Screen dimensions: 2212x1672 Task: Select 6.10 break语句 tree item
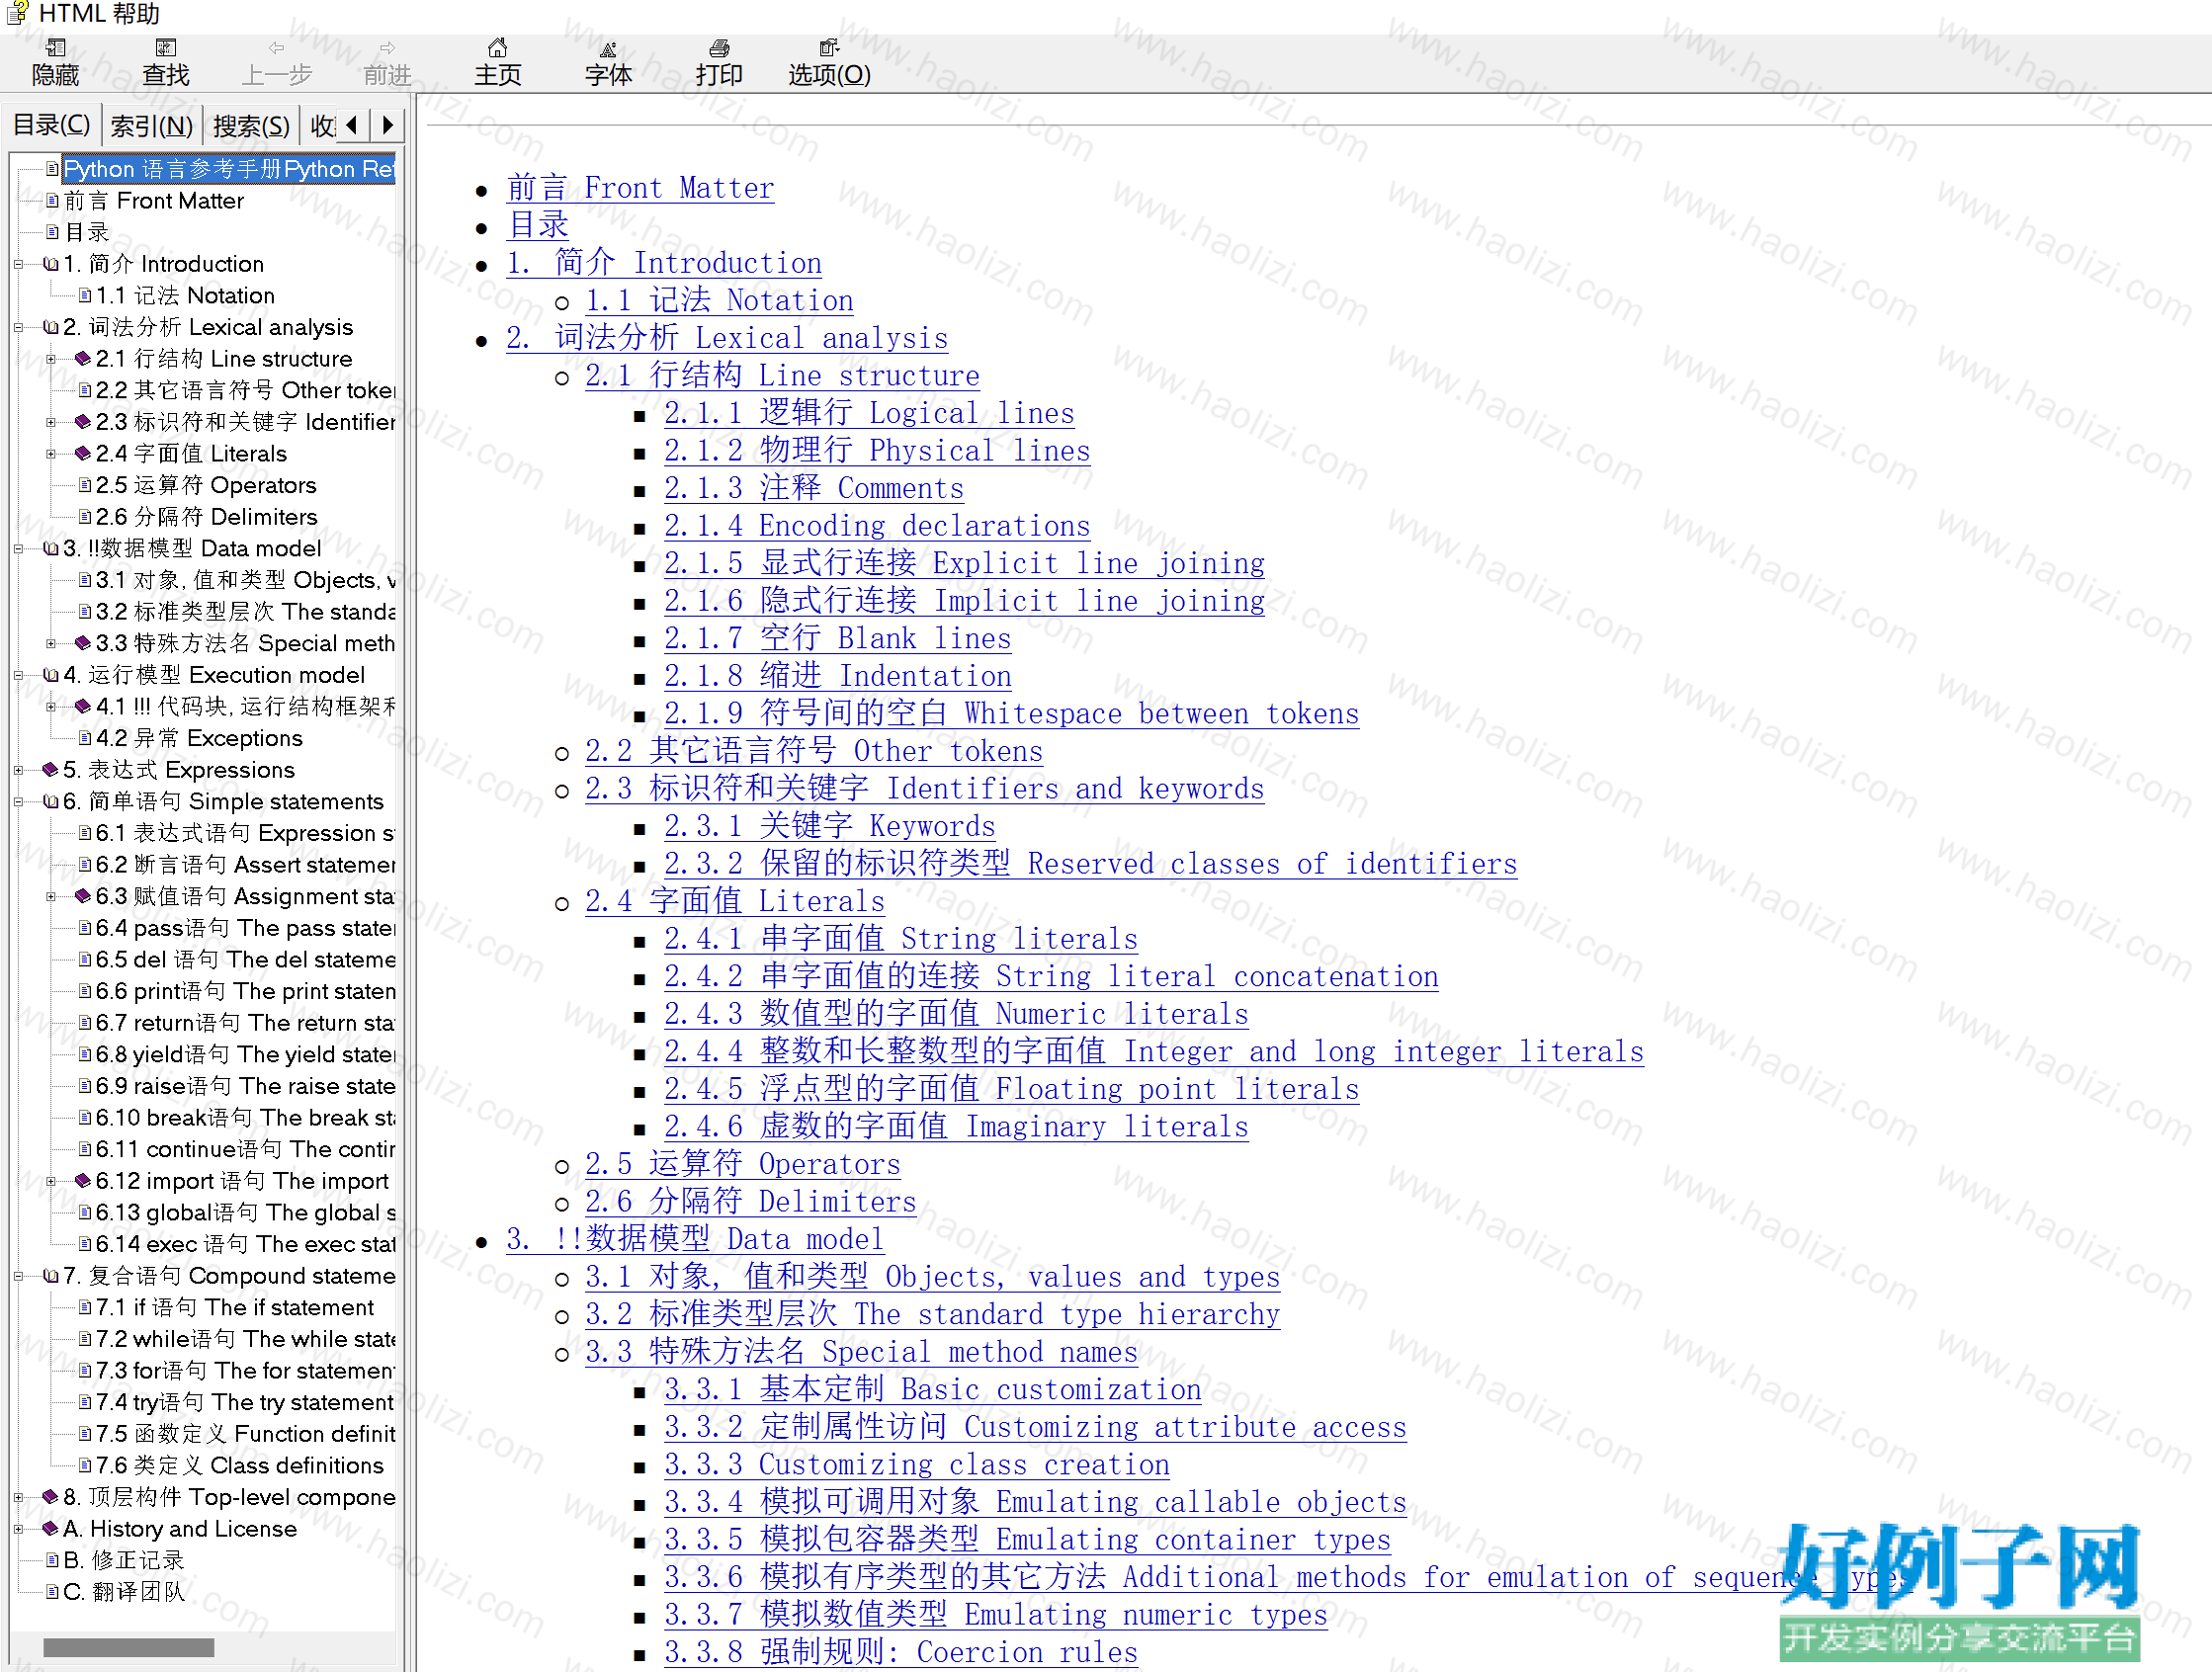point(246,1118)
